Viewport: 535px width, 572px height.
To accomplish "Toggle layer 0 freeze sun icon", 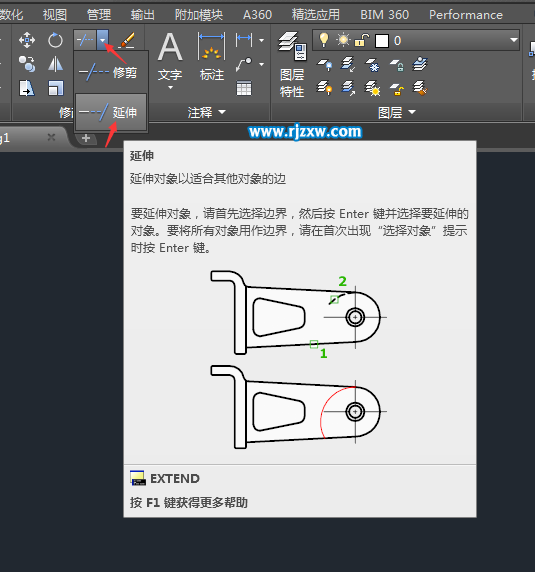I will point(343,40).
